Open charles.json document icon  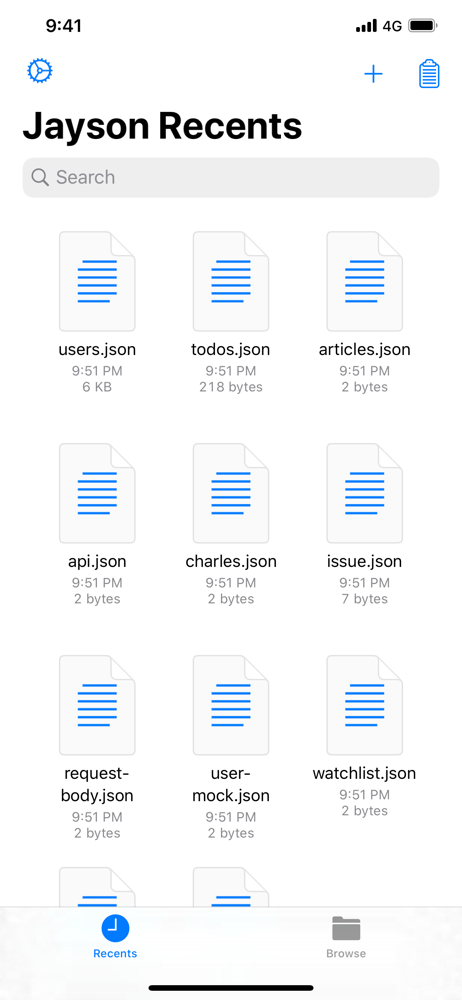(231, 493)
